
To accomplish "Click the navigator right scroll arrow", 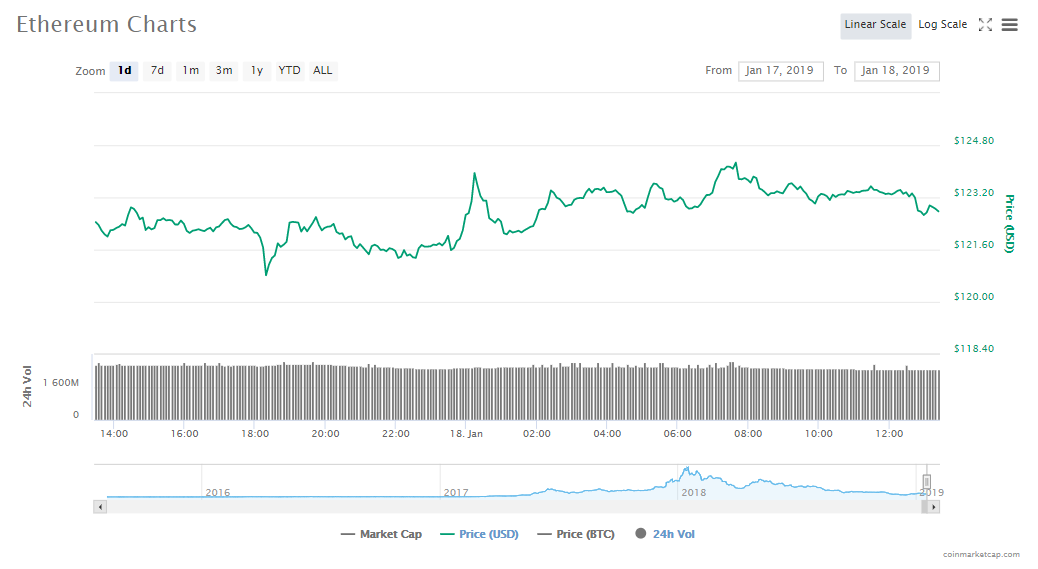I will 934,507.
